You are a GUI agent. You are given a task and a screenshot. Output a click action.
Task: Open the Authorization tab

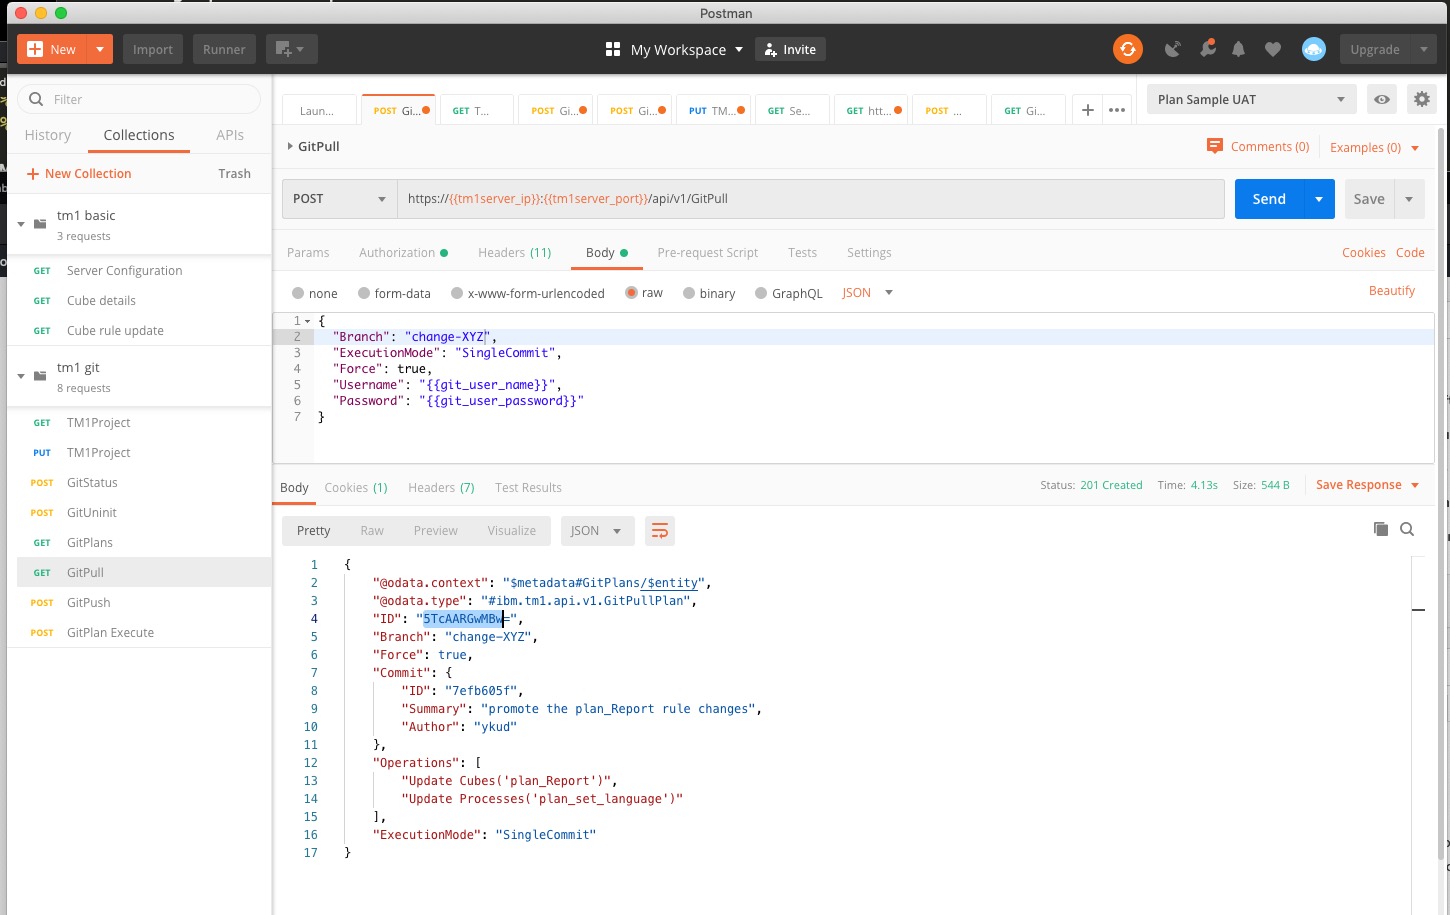point(403,253)
